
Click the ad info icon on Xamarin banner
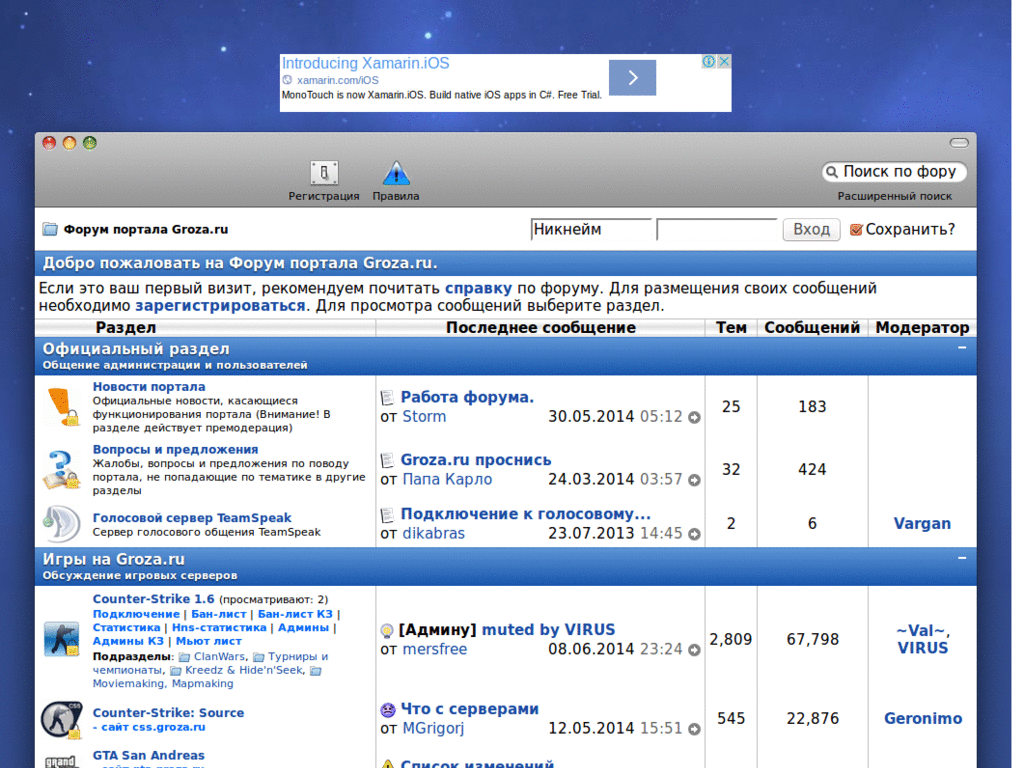coord(709,61)
